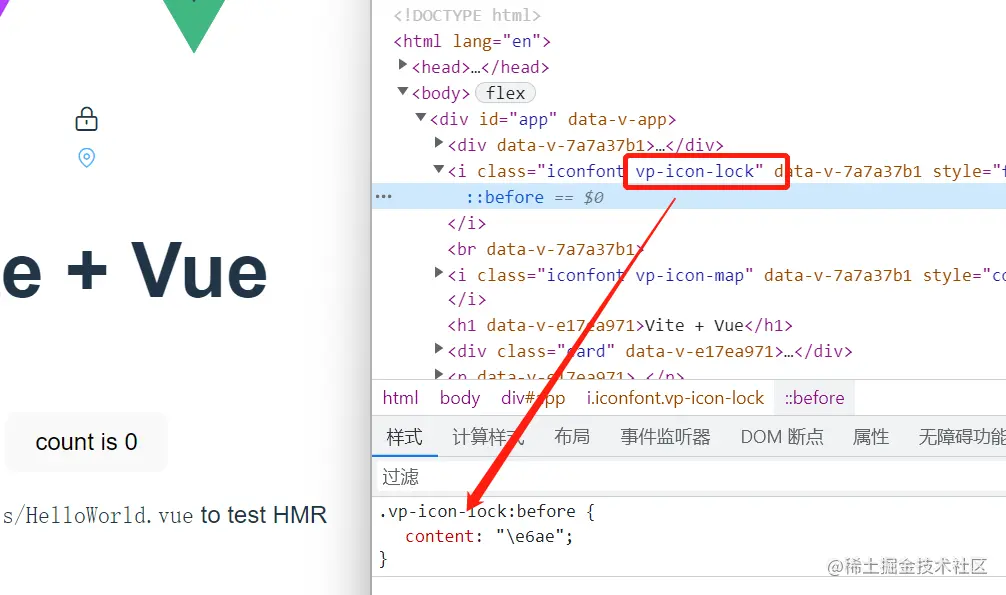Click the .vp-icon-lock:before selector text
1006x595 pixels.
coord(477,512)
